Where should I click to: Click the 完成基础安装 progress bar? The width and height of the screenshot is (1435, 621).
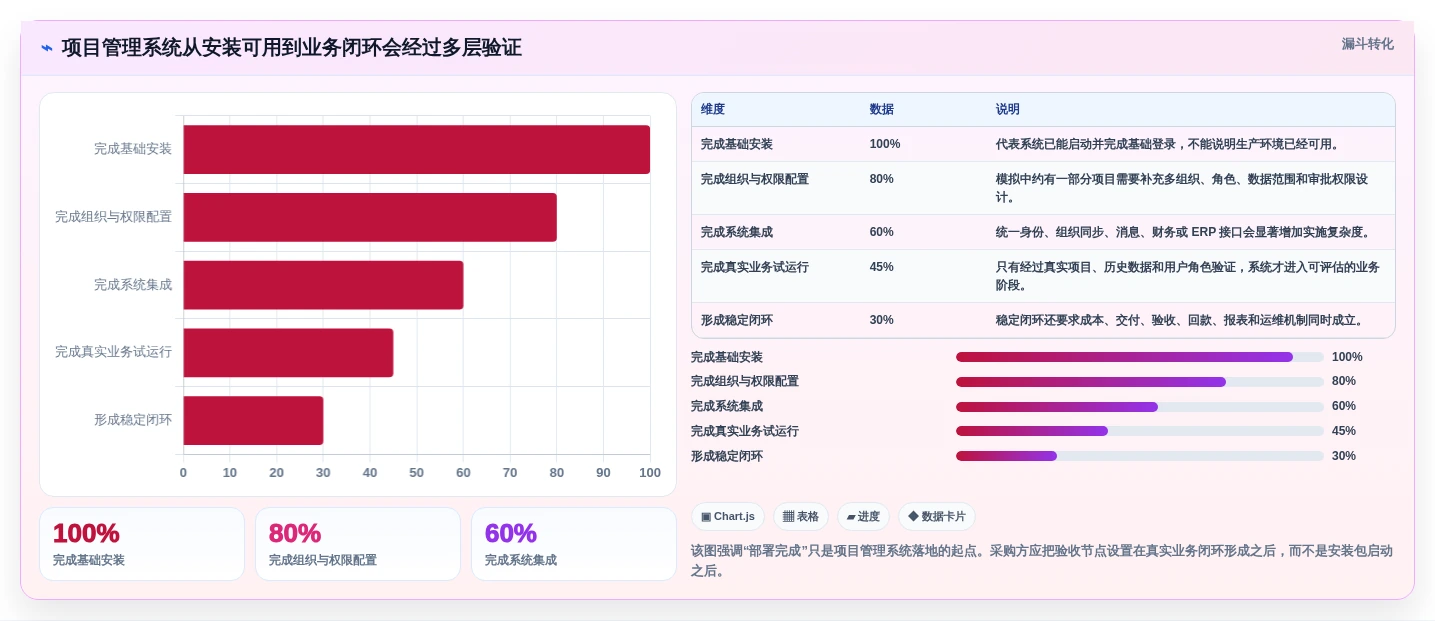point(1140,357)
